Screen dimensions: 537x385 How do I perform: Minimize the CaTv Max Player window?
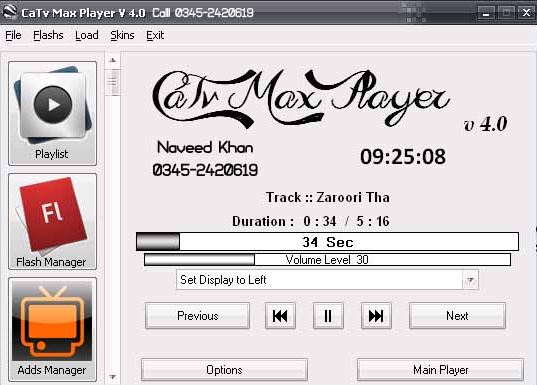coord(486,13)
